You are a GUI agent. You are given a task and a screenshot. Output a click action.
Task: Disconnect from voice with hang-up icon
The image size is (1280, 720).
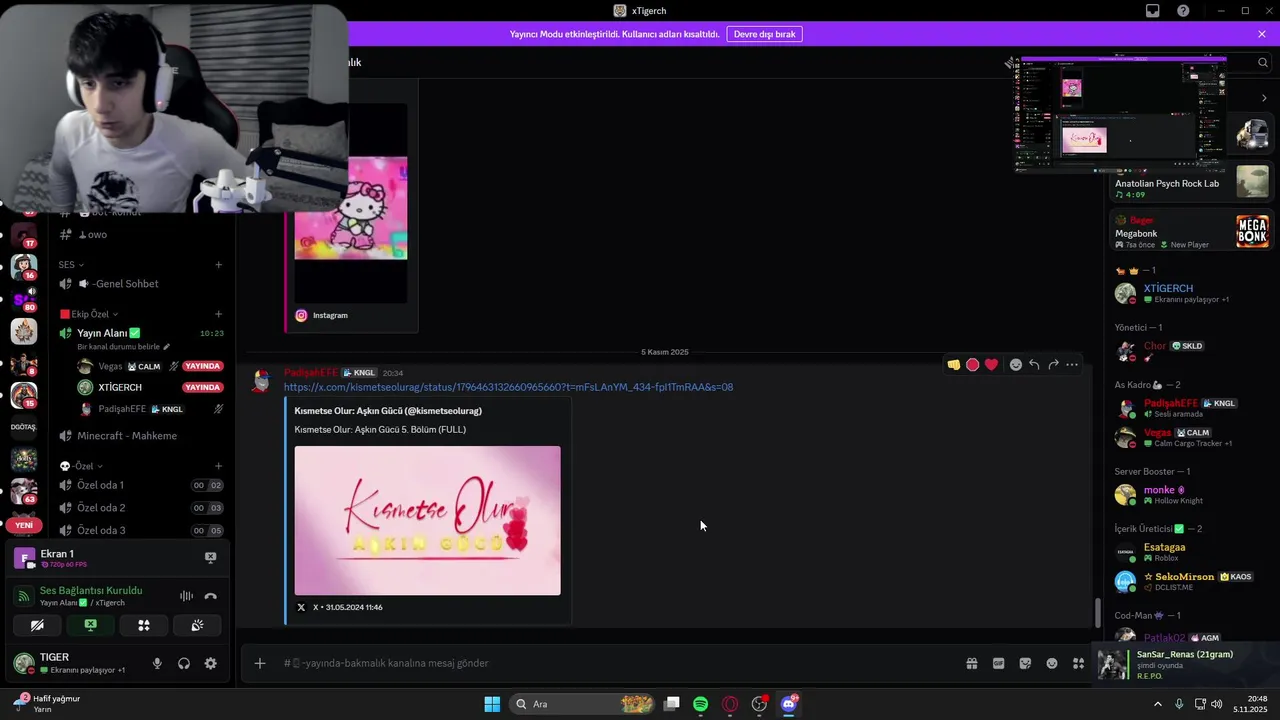pyautogui.click(x=210, y=596)
